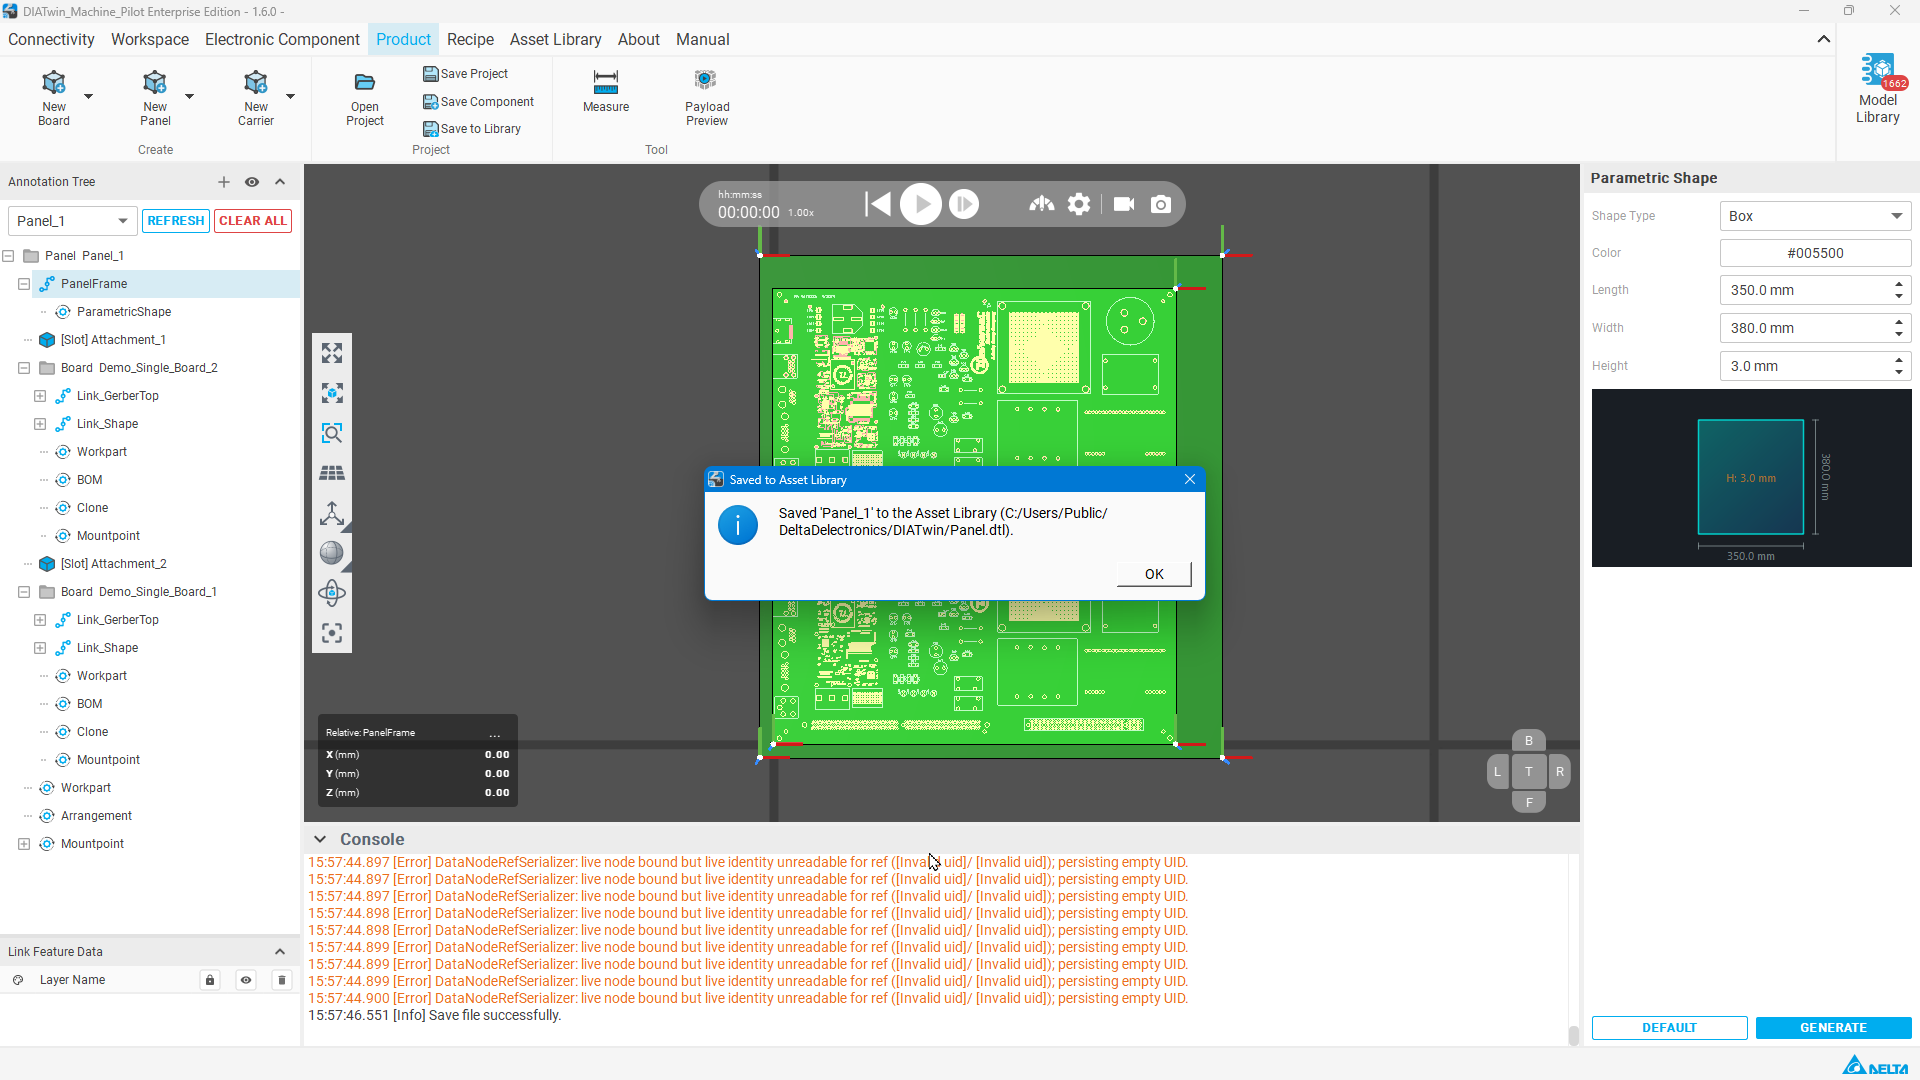Switch to Electronic Component tab
The height and width of the screenshot is (1080, 1920).
(x=282, y=40)
